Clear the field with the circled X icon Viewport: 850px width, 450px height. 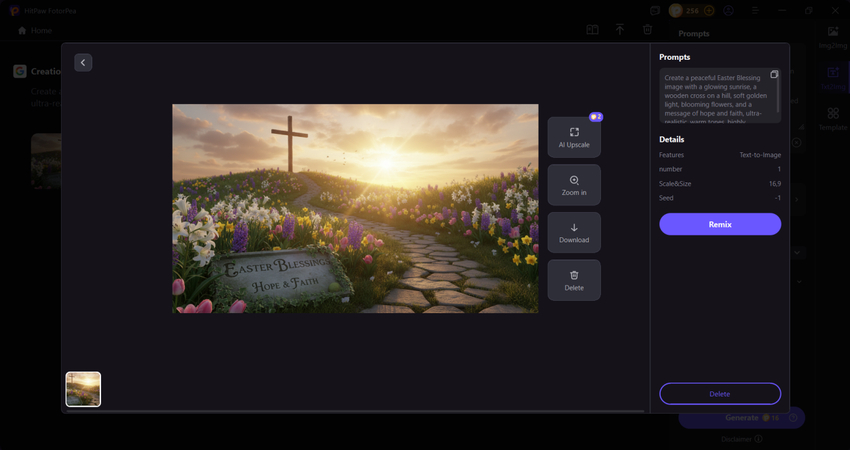tap(796, 143)
